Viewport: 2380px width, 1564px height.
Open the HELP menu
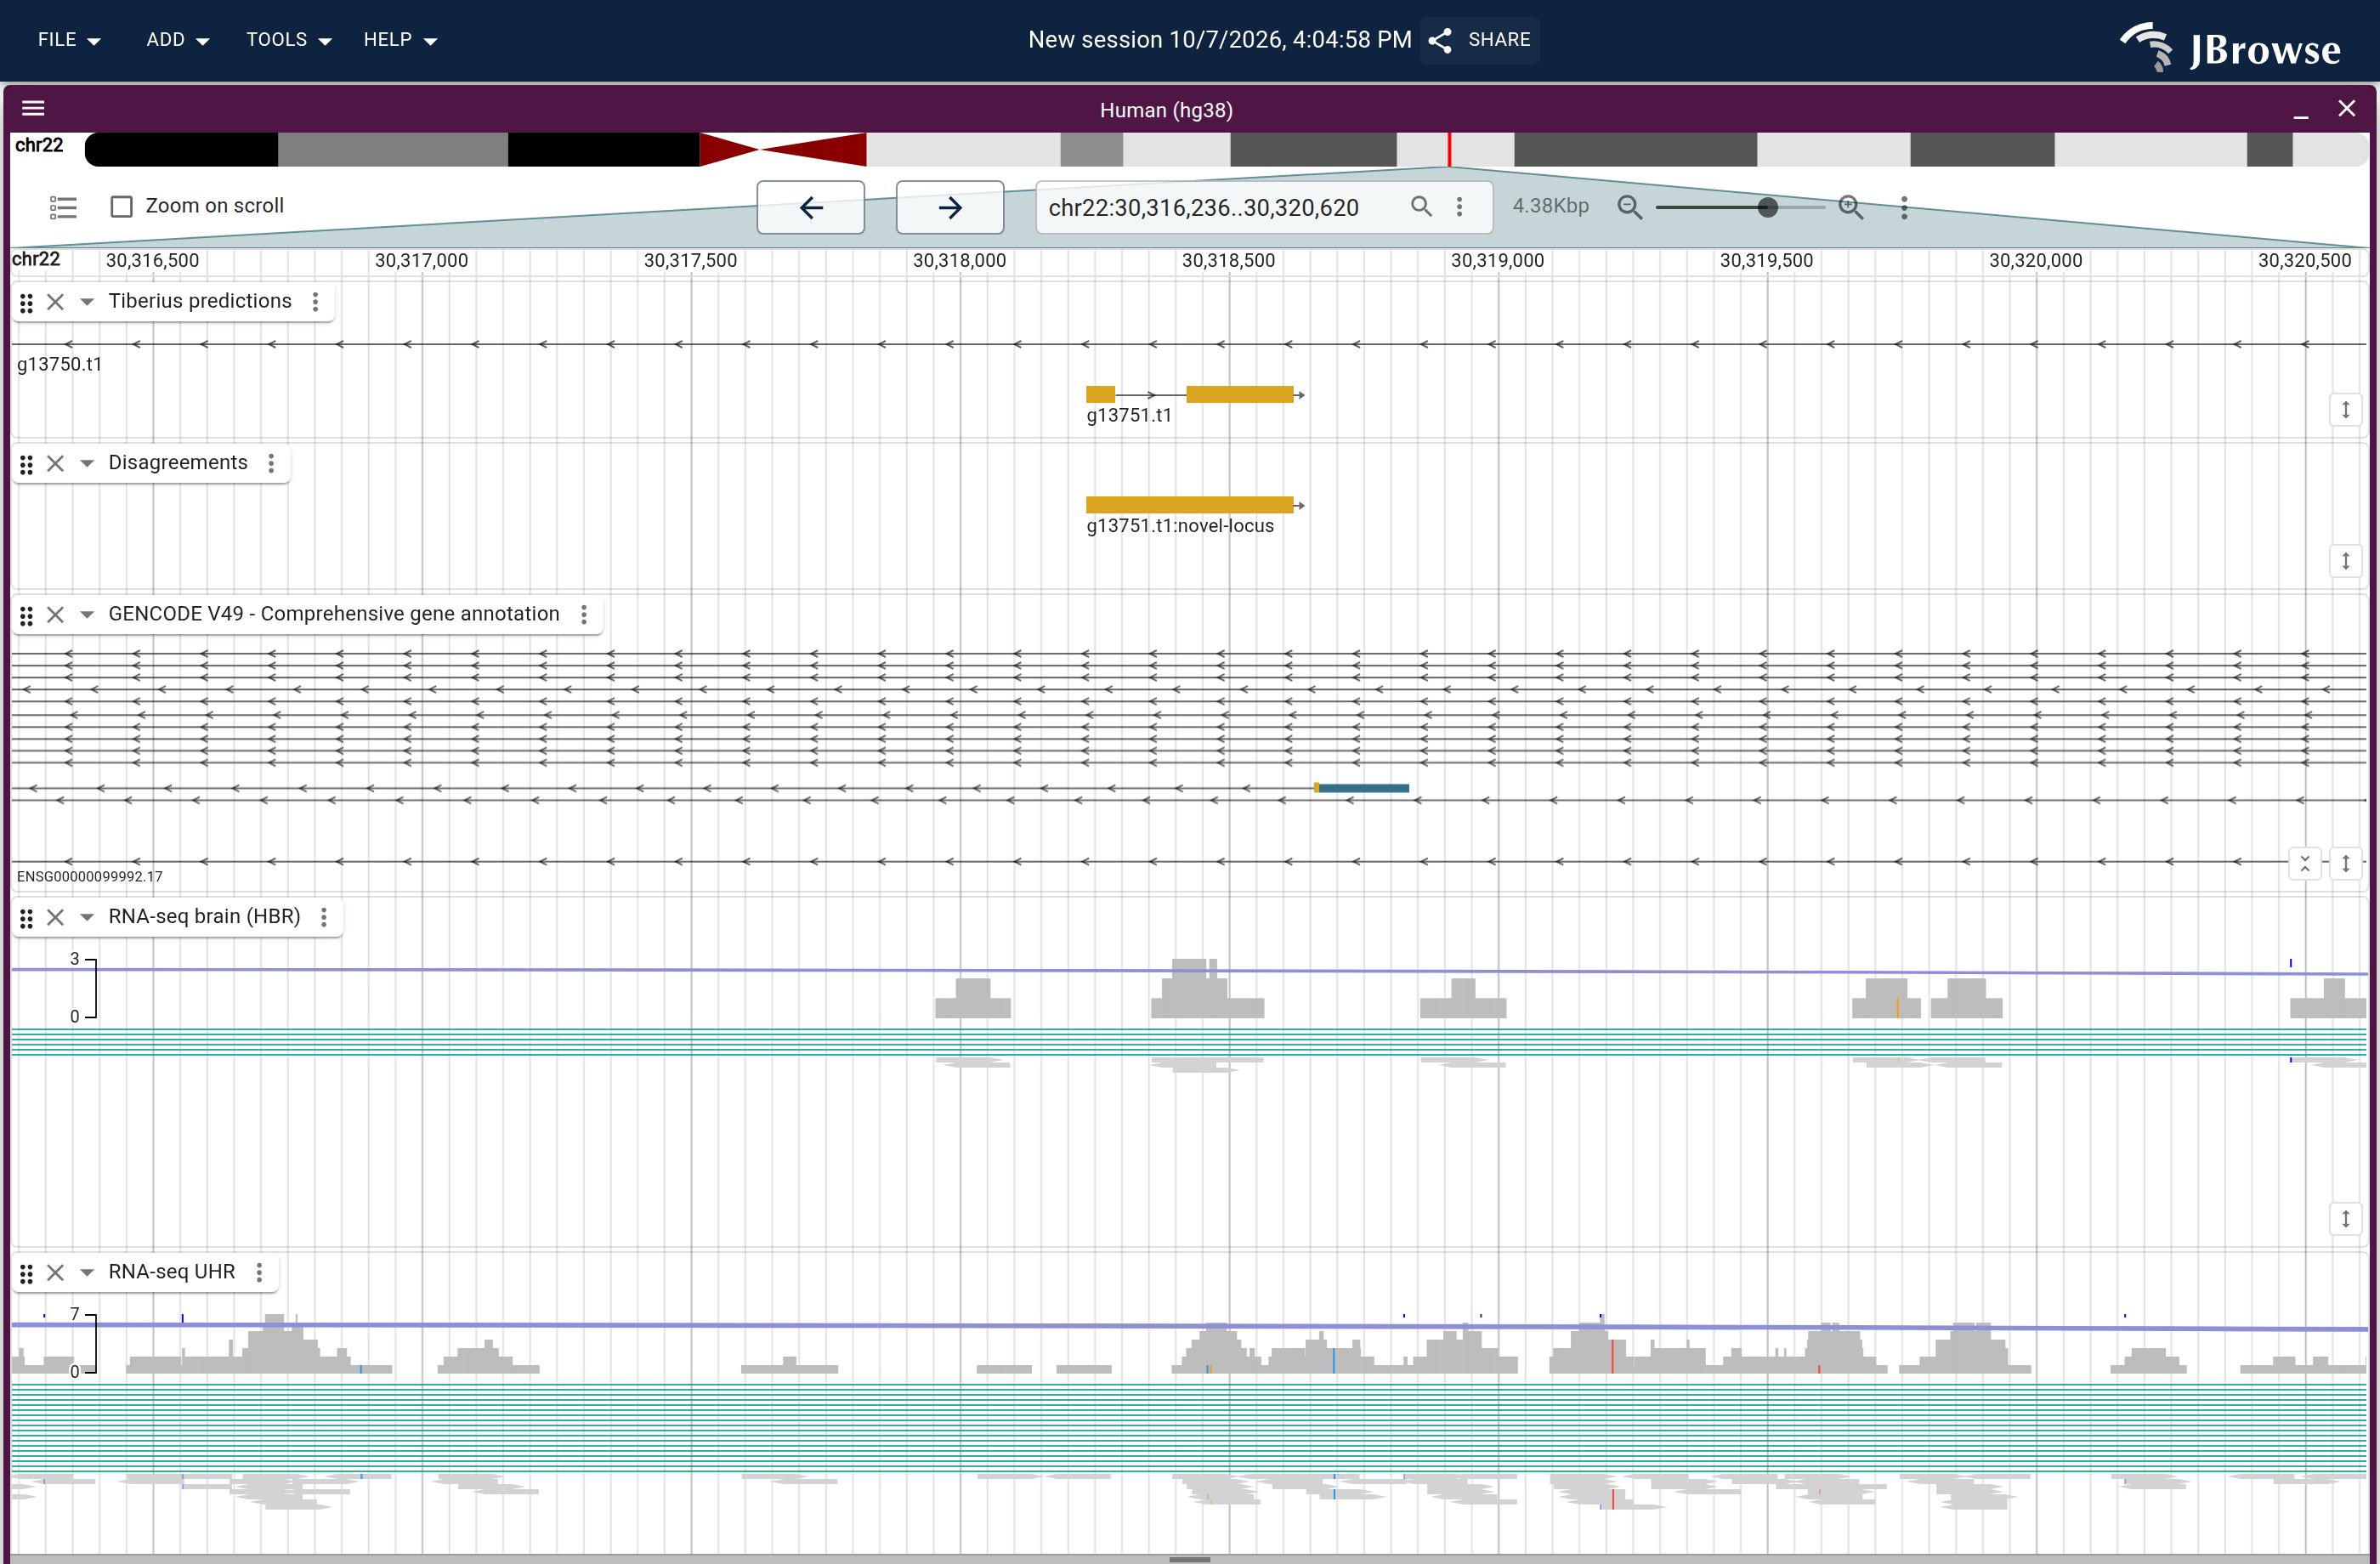point(400,40)
